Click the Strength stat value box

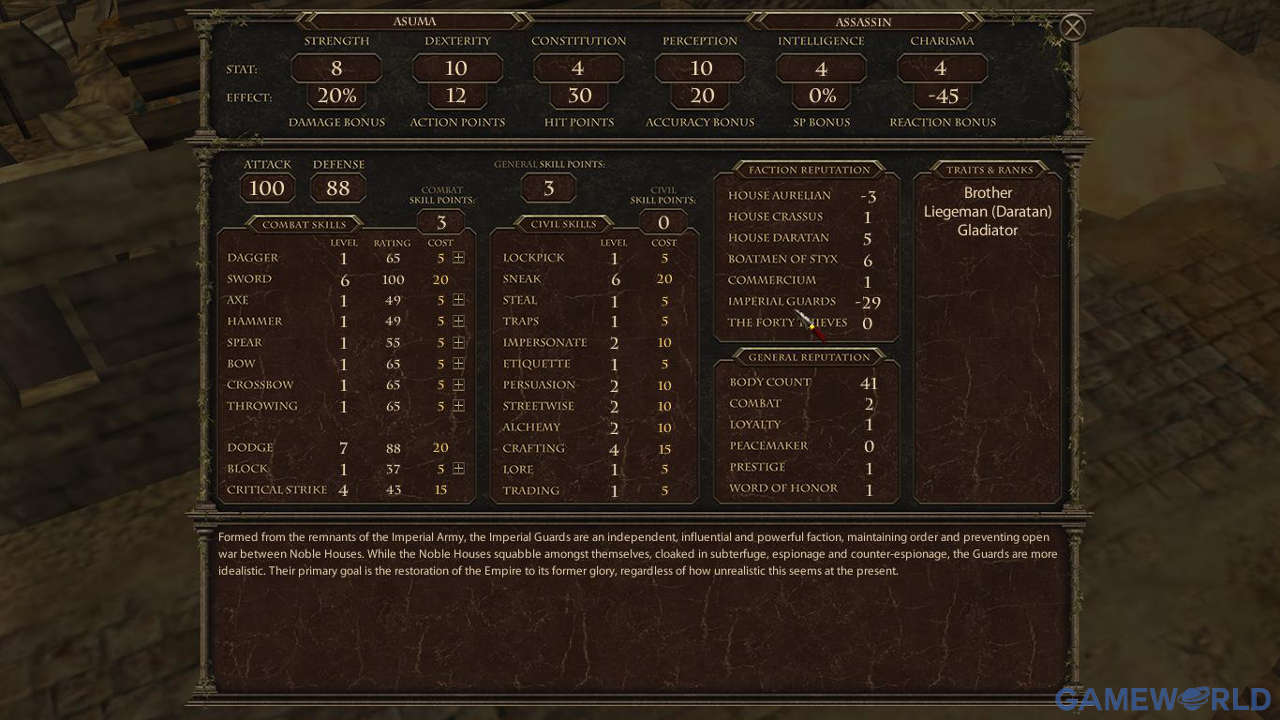pyautogui.click(x=336, y=68)
